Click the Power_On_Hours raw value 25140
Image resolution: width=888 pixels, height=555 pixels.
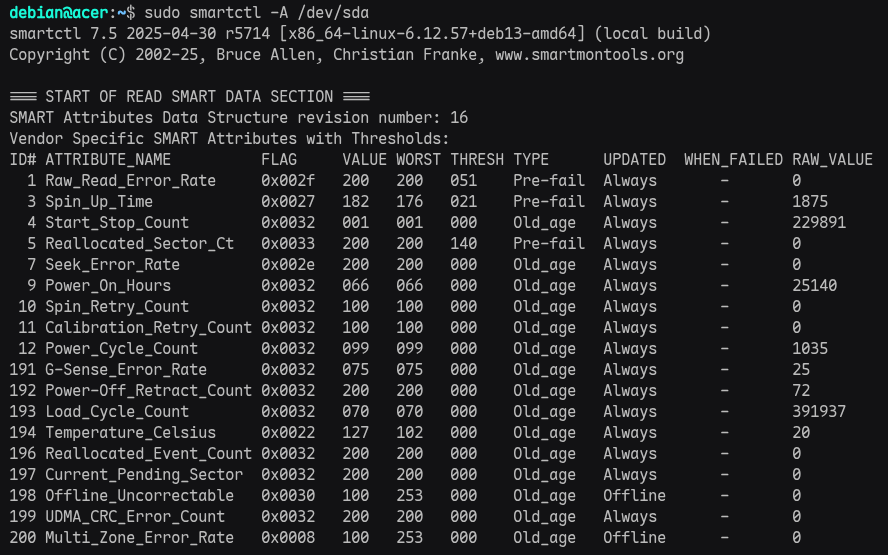tap(814, 286)
